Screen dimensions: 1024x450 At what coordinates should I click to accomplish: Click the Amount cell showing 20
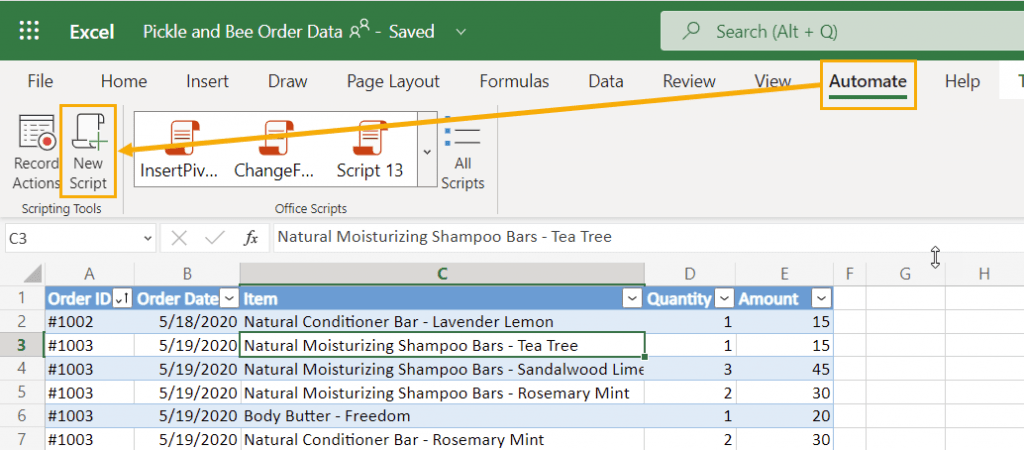[x=784, y=416]
